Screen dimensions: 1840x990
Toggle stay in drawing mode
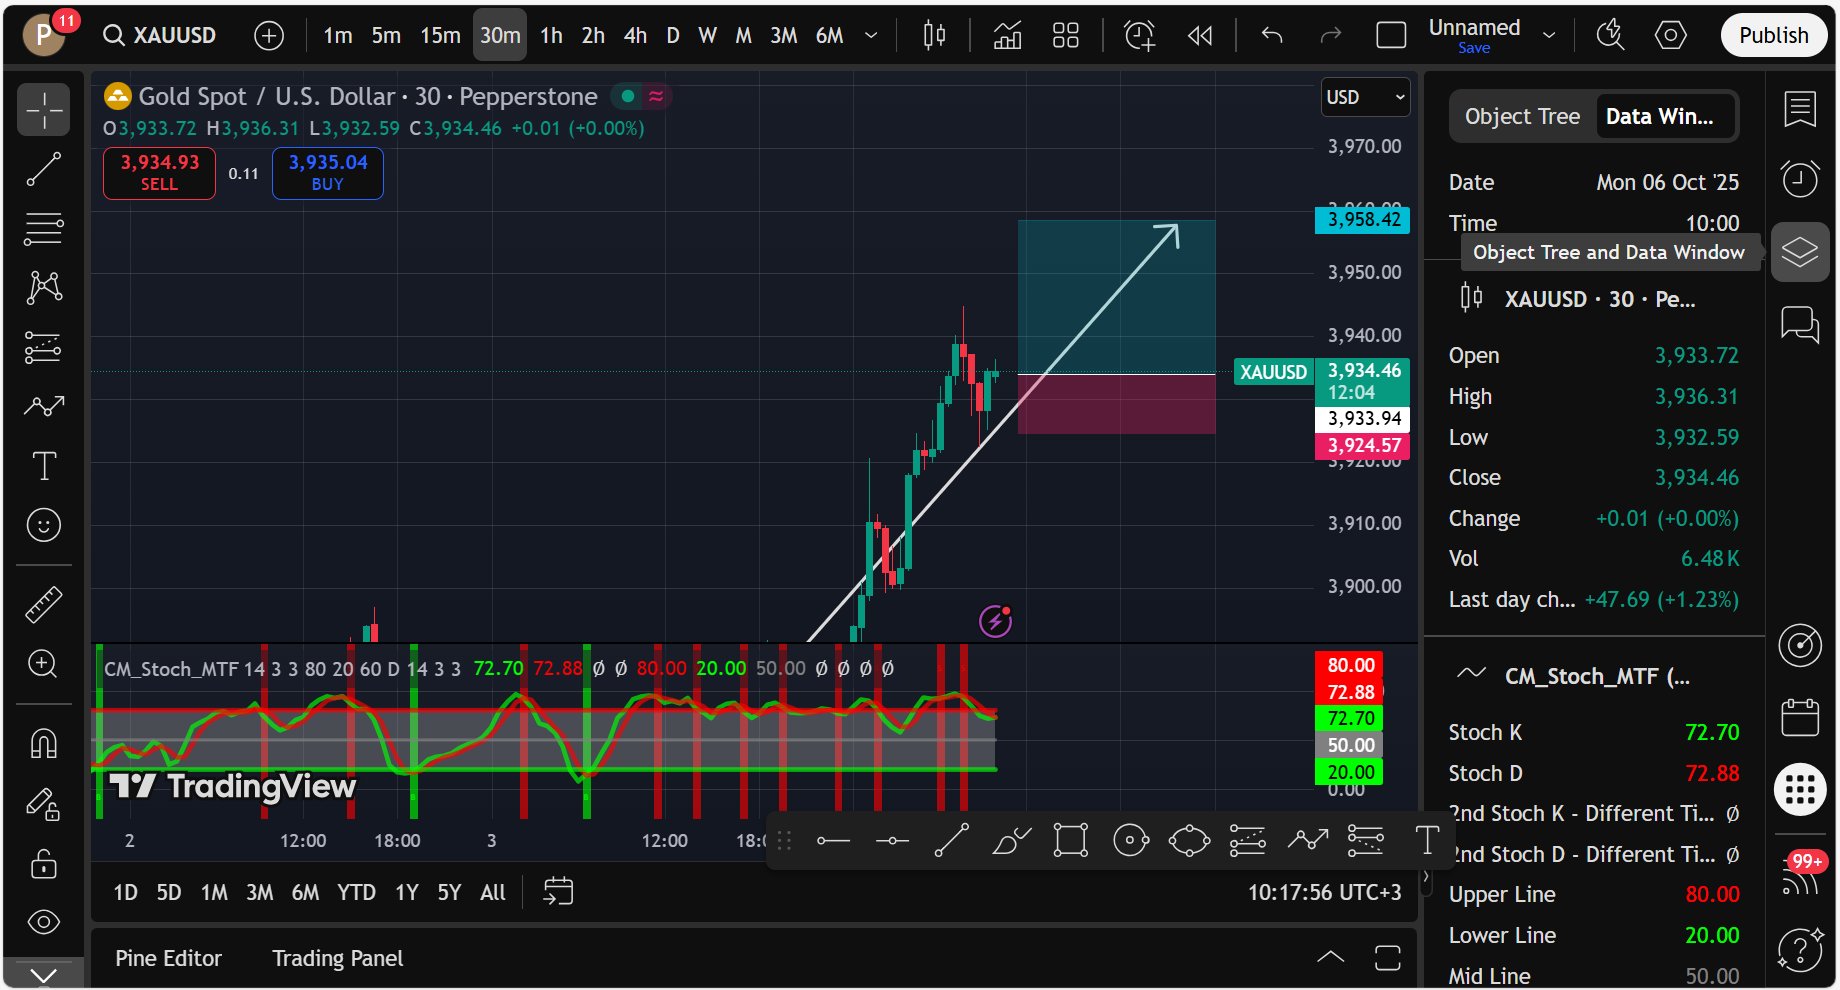[43, 803]
